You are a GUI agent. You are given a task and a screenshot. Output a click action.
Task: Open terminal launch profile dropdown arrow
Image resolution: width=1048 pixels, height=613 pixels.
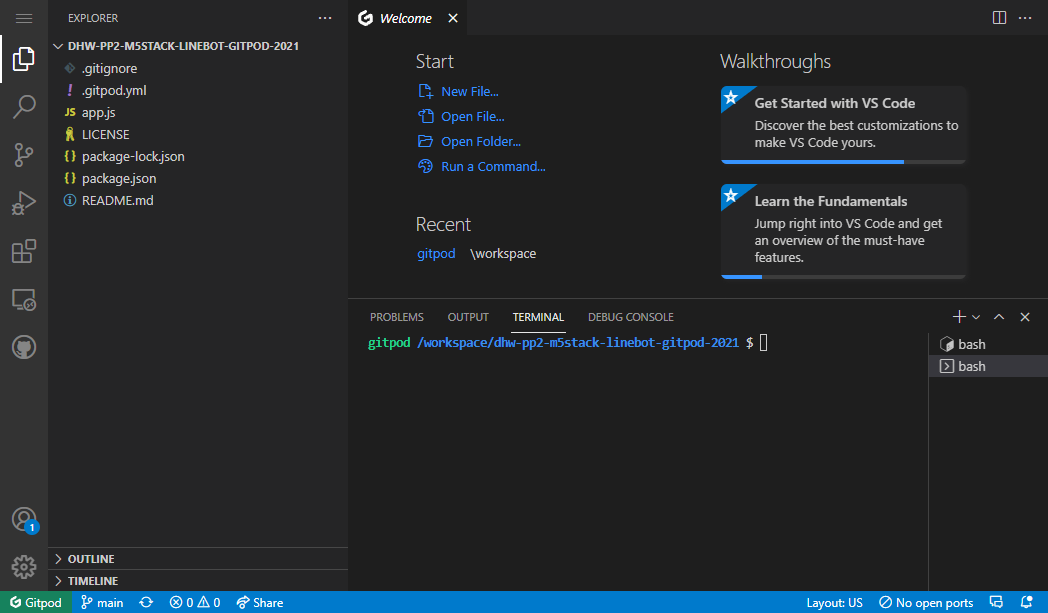[x=976, y=317]
